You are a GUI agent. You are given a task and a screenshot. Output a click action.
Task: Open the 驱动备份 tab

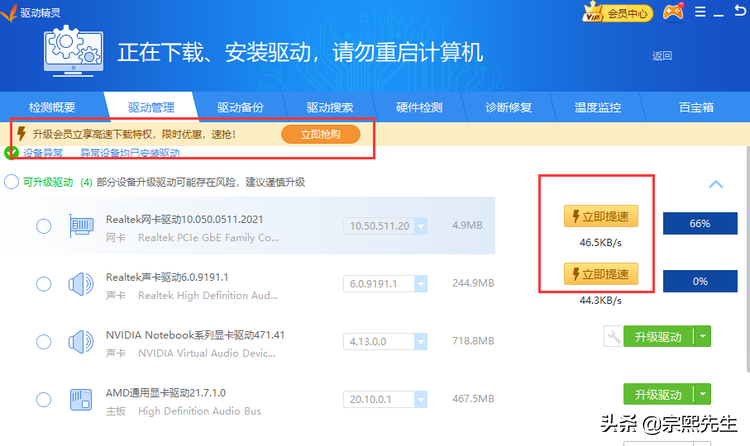(x=240, y=107)
